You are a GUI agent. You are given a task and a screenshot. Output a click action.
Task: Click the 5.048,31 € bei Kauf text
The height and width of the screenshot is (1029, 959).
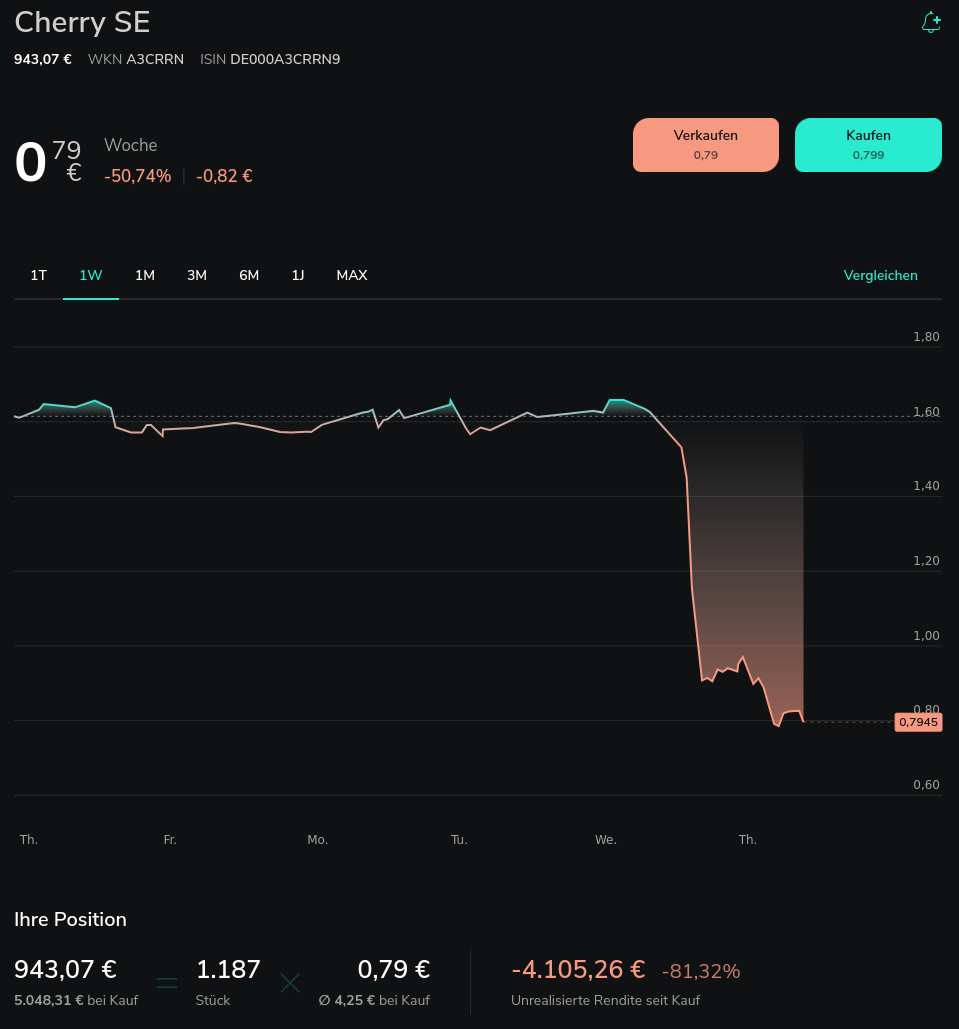(76, 1001)
